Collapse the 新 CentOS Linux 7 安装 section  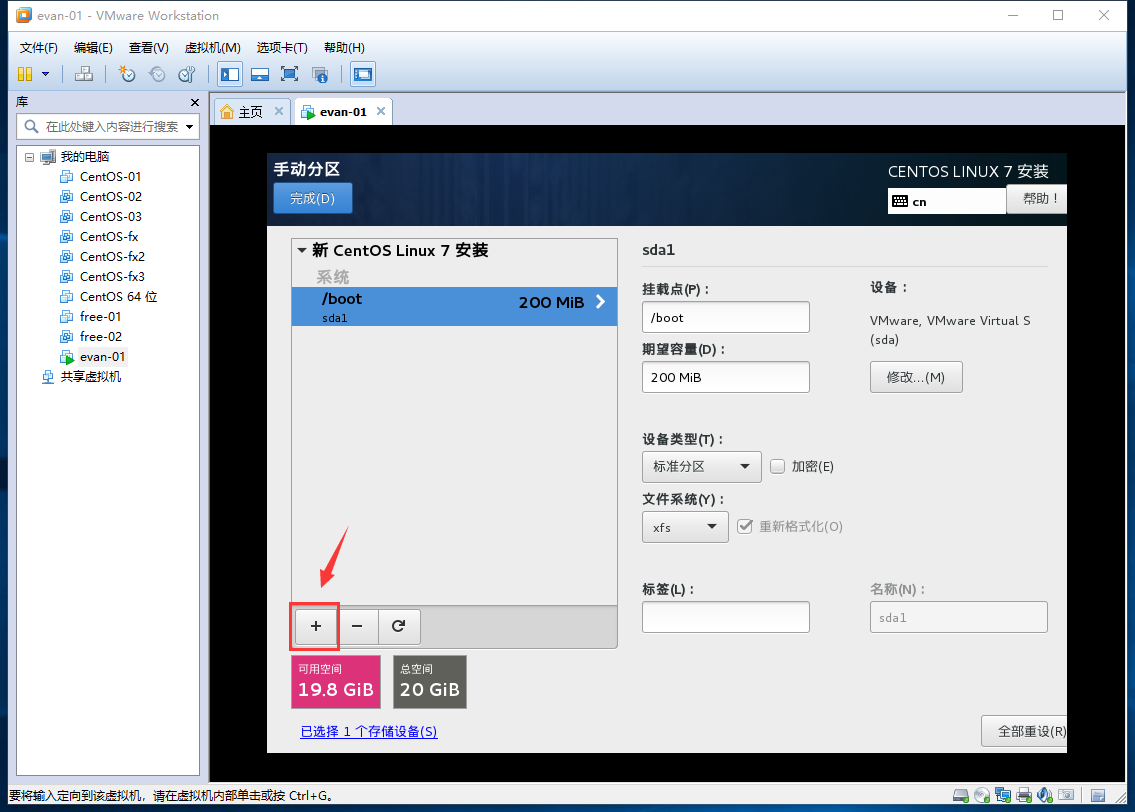tap(302, 250)
